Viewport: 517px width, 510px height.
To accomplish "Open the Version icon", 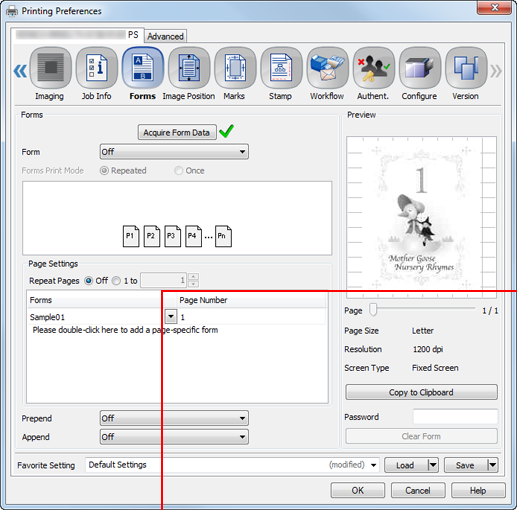I will 466,68.
